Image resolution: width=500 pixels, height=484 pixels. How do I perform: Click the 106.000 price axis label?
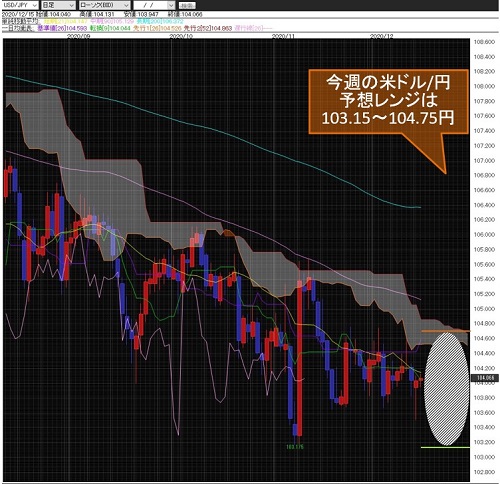click(484, 235)
